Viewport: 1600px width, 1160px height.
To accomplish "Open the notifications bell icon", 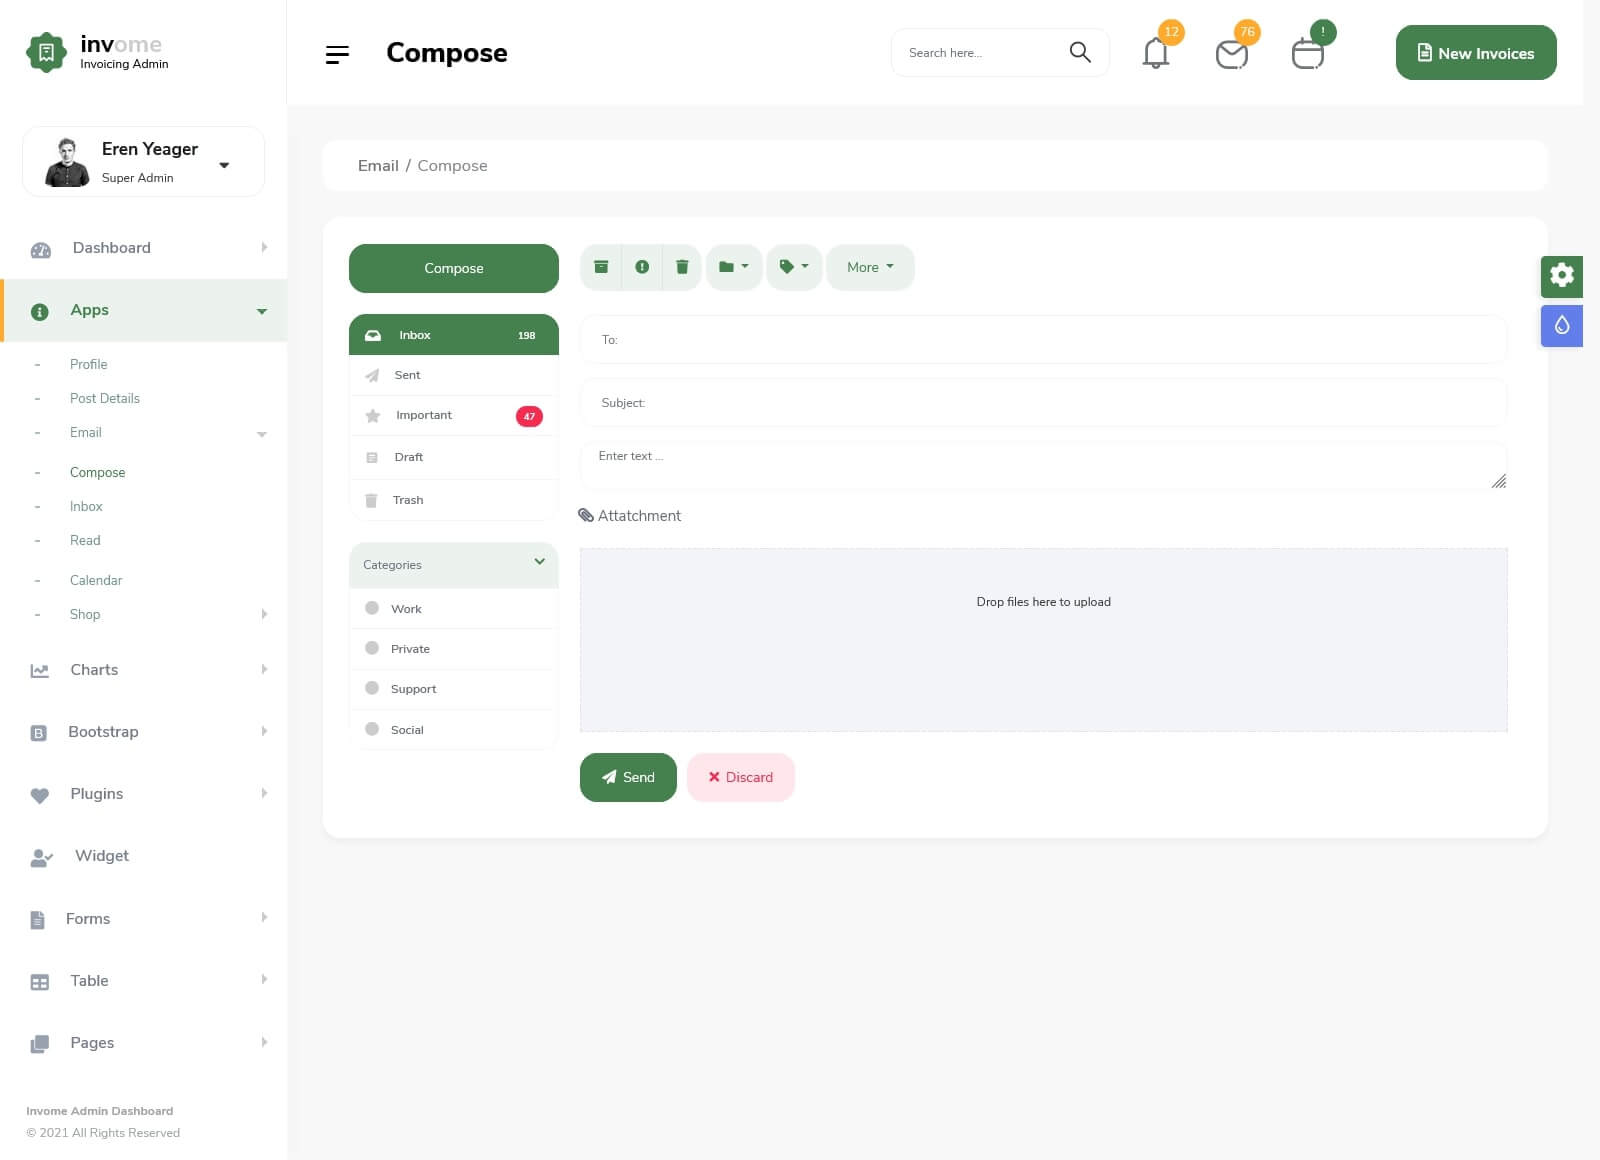I will (x=1156, y=53).
